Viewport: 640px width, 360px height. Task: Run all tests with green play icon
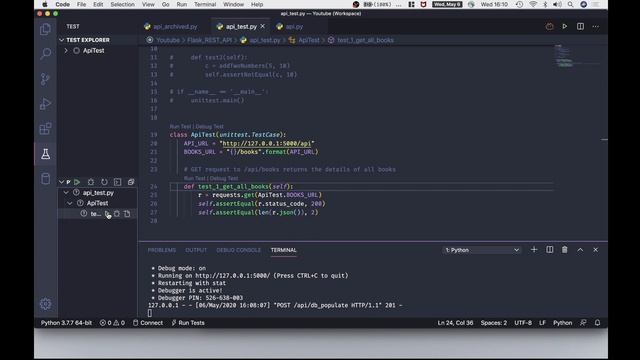click(77, 182)
